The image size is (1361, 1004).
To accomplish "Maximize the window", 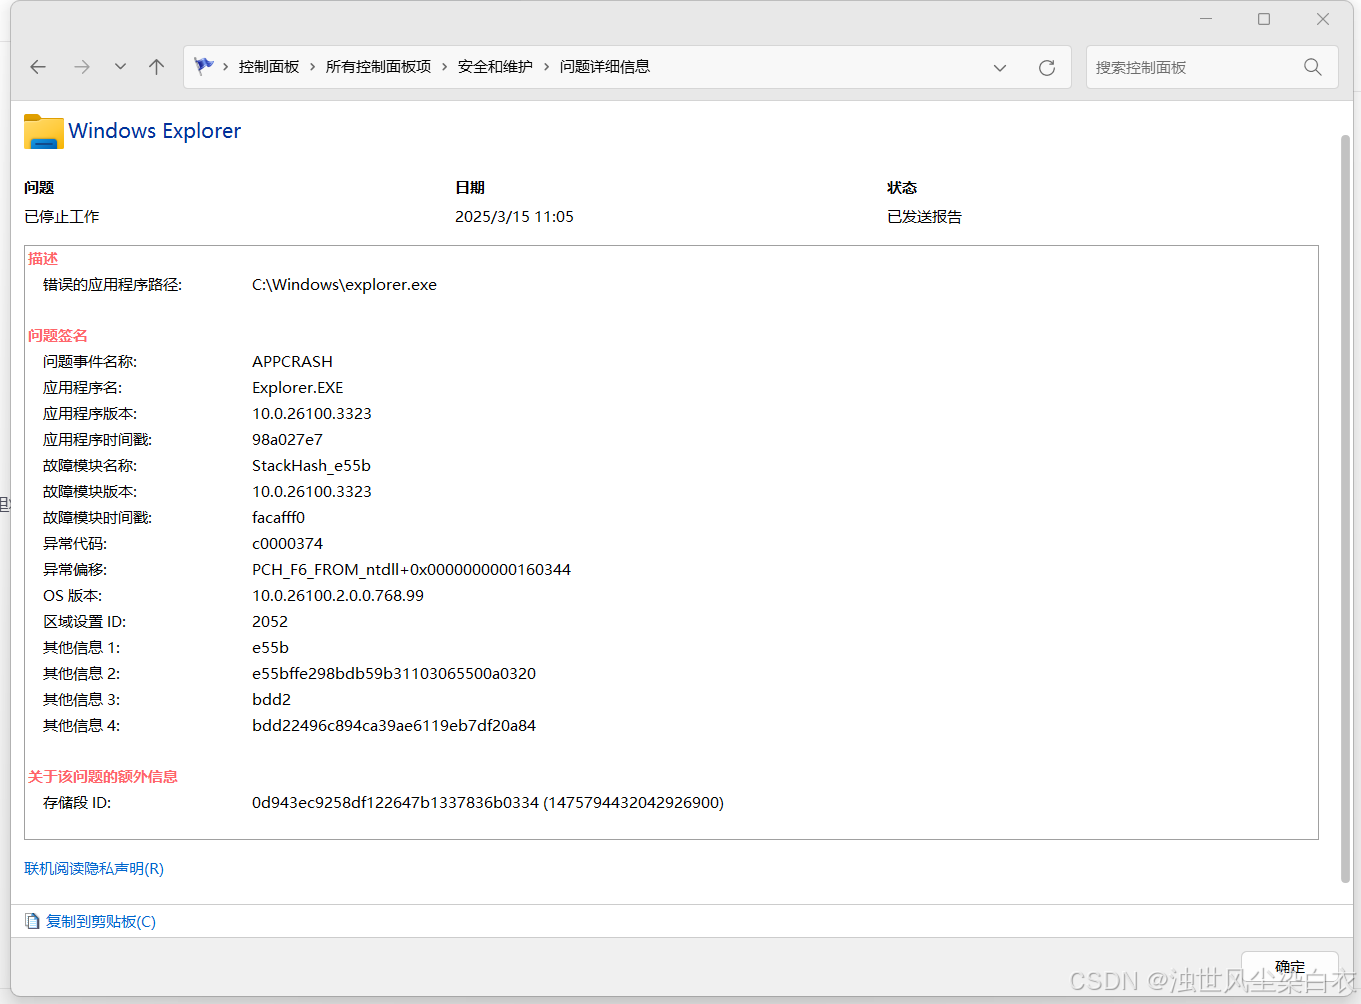I will (x=1264, y=19).
